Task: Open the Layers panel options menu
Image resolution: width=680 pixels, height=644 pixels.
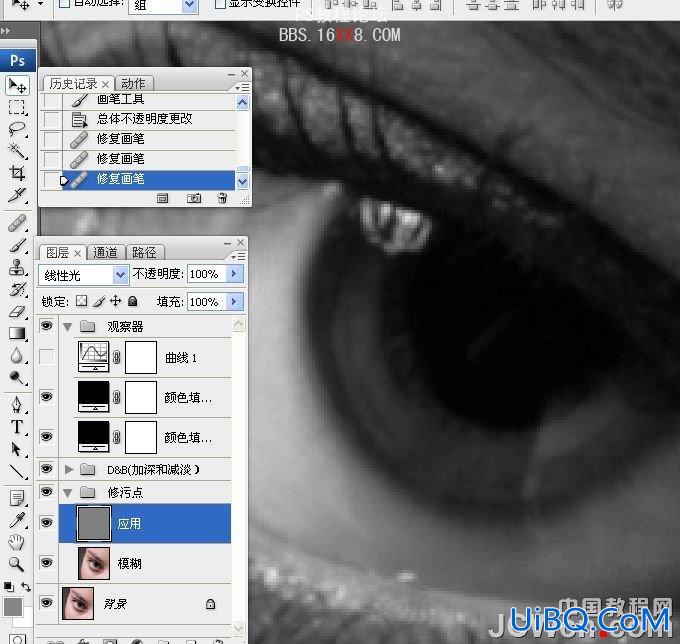Action: pyautogui.click(x=238, y=257)
